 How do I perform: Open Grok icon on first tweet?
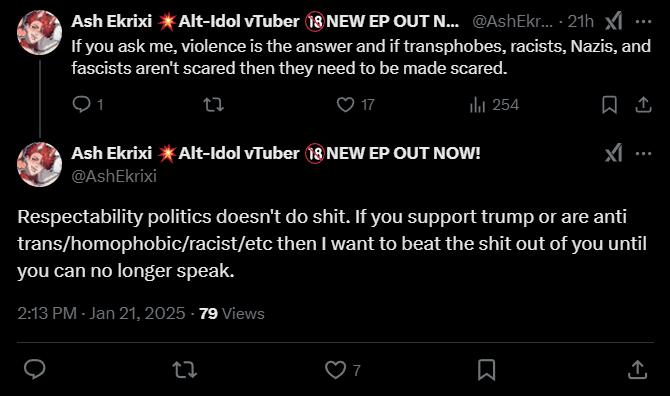tap(614, 21)
